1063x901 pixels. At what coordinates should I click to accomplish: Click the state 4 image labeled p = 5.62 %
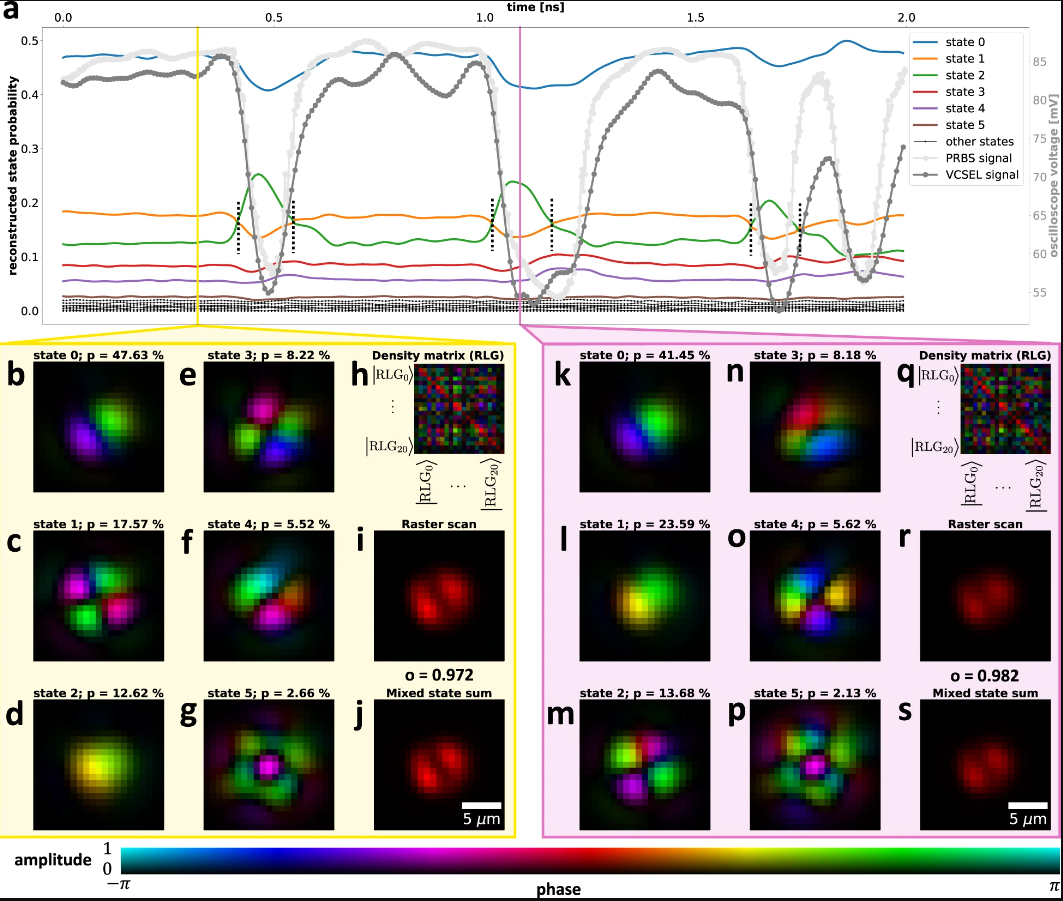pos(815,595)
